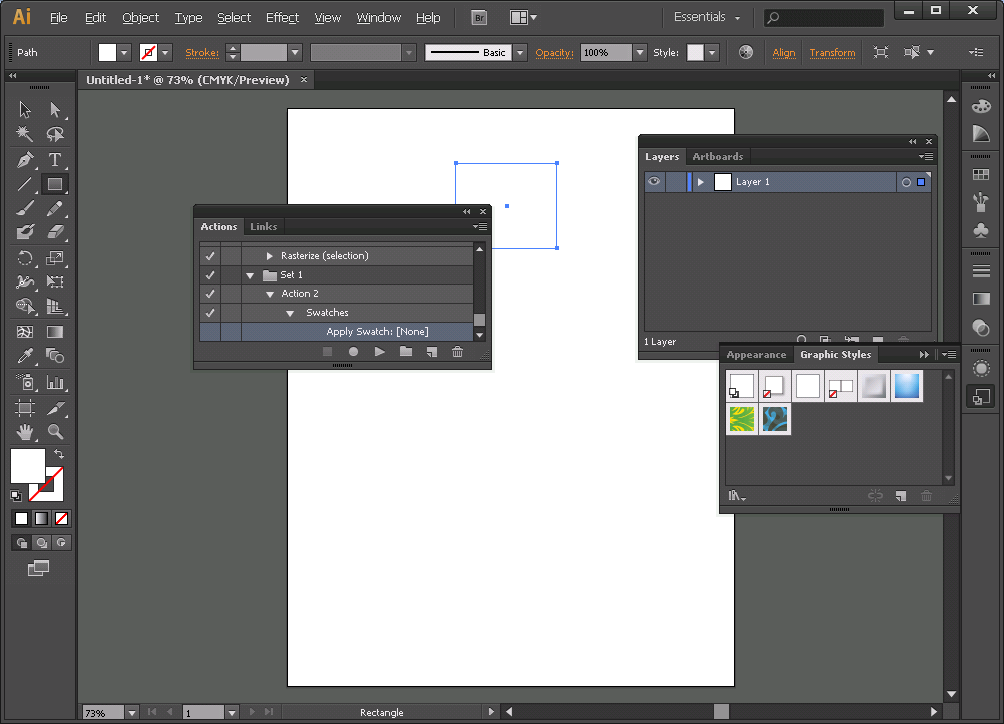Expand Layer 1 contents
This screenshot has width=1004, height=724.
click(701, 182)
